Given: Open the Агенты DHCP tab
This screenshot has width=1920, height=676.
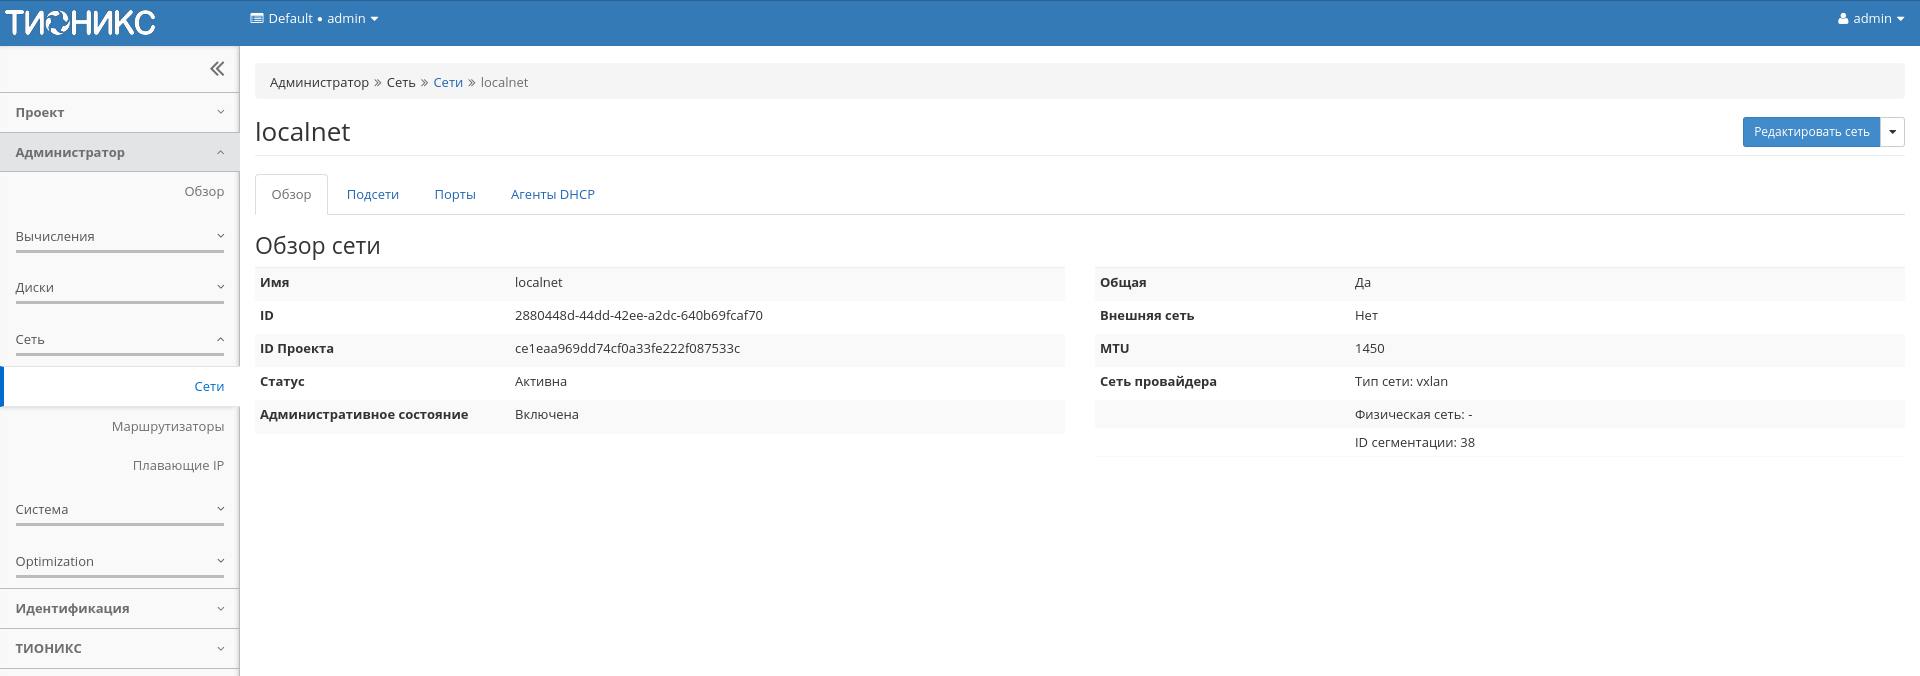Looking at the screenshot, I should click(x=552, y=195).
